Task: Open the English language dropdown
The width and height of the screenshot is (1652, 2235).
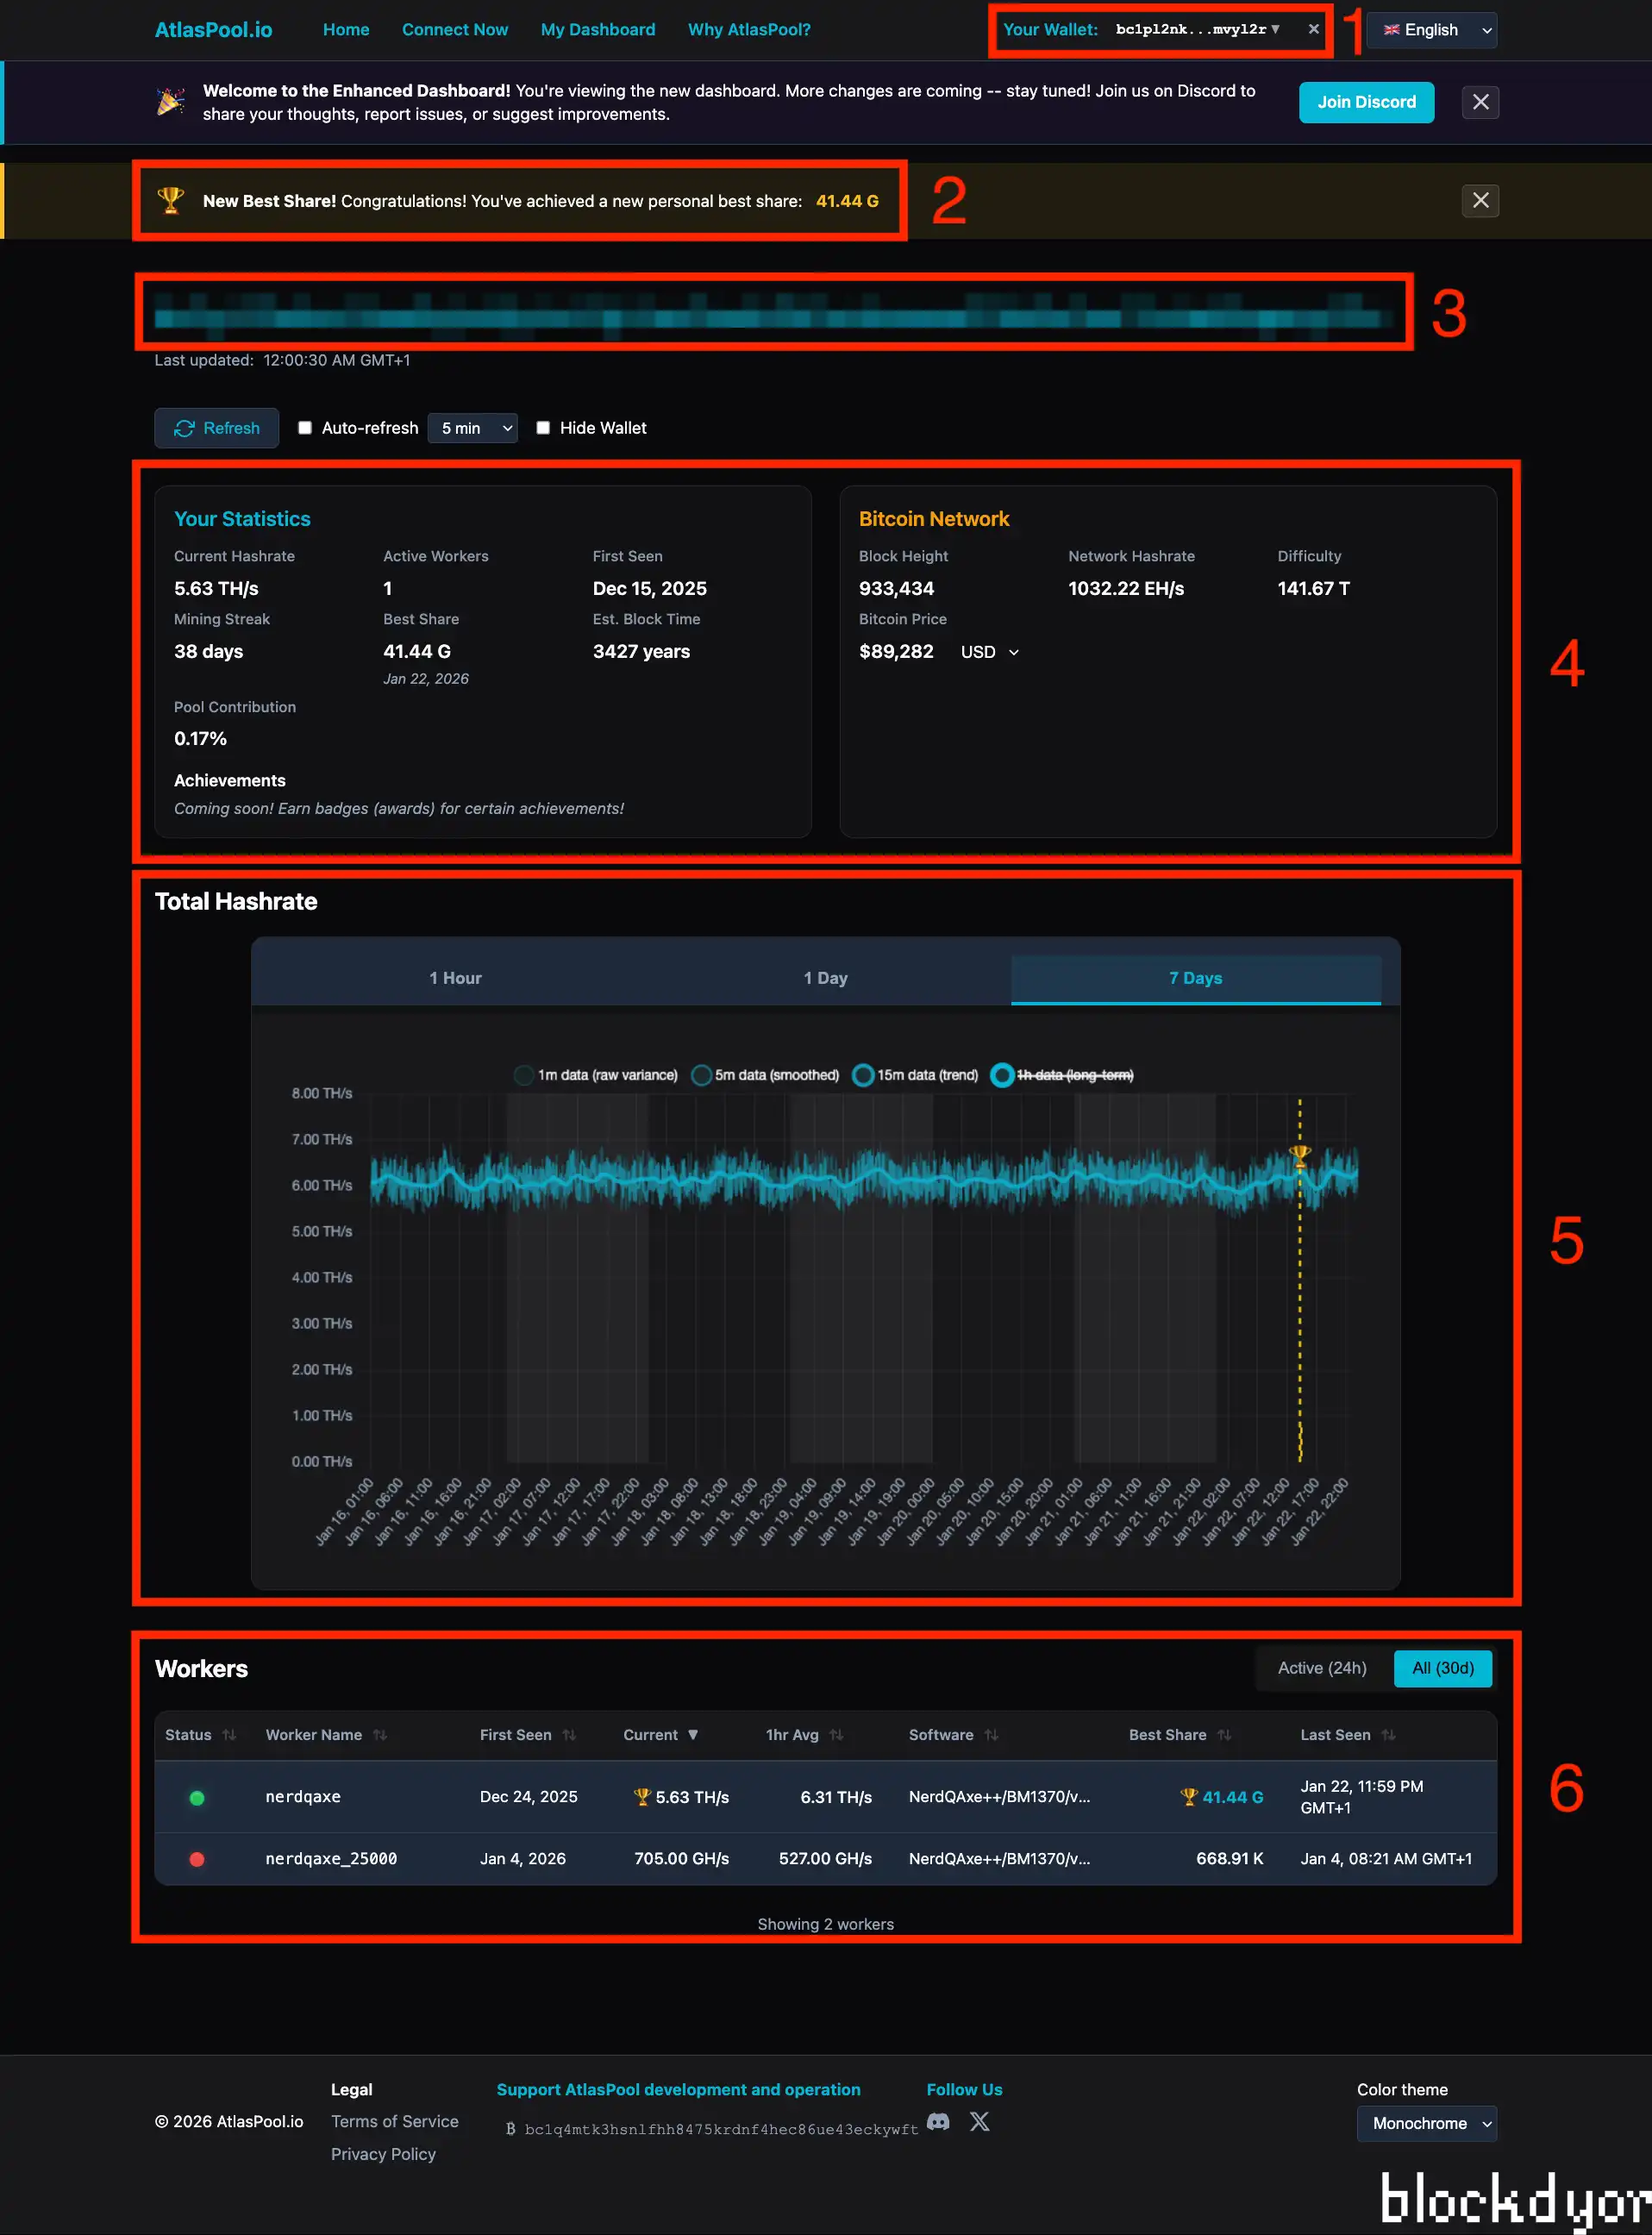Action: (1431, 30)
